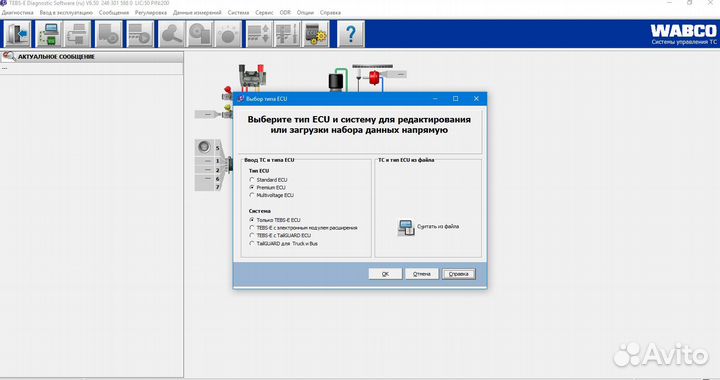Screen dimensions: 720x380
Task: Open the Диагностика menu
Action: tap(18, 13)
